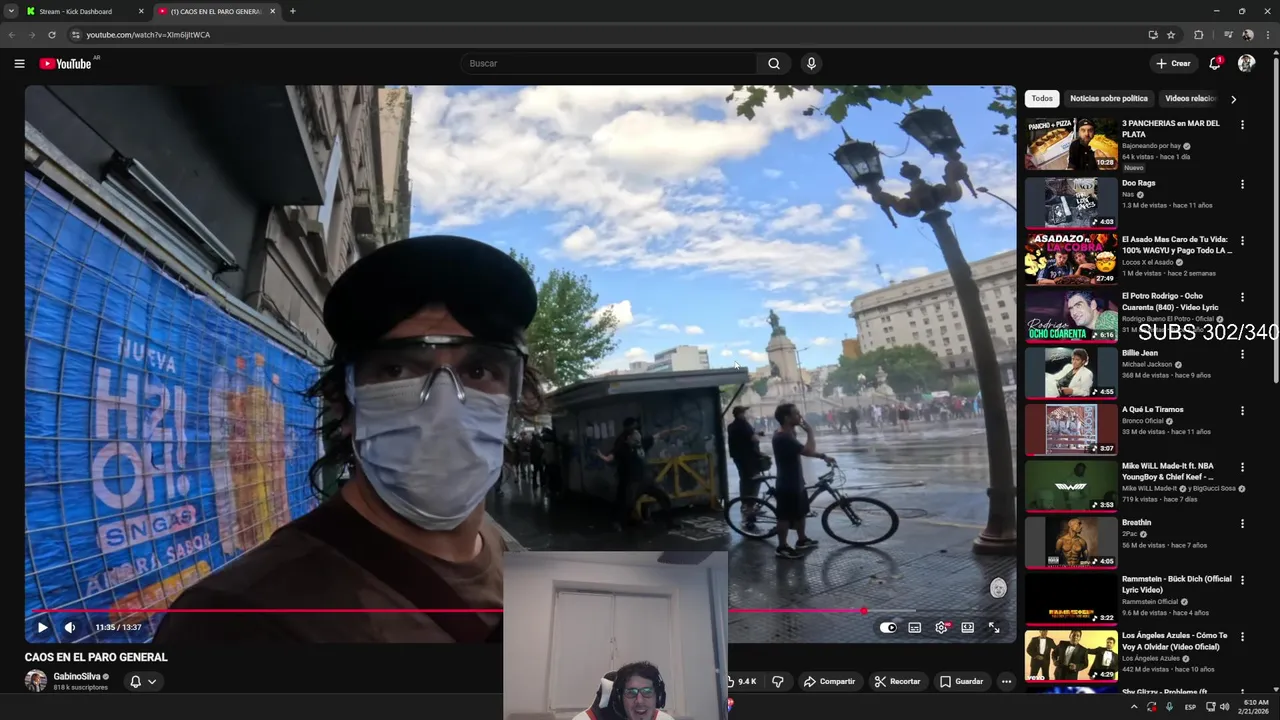Screen dimensions: 1280x720
Task: Mute the video with speaker icon
Action: [70, 627]
